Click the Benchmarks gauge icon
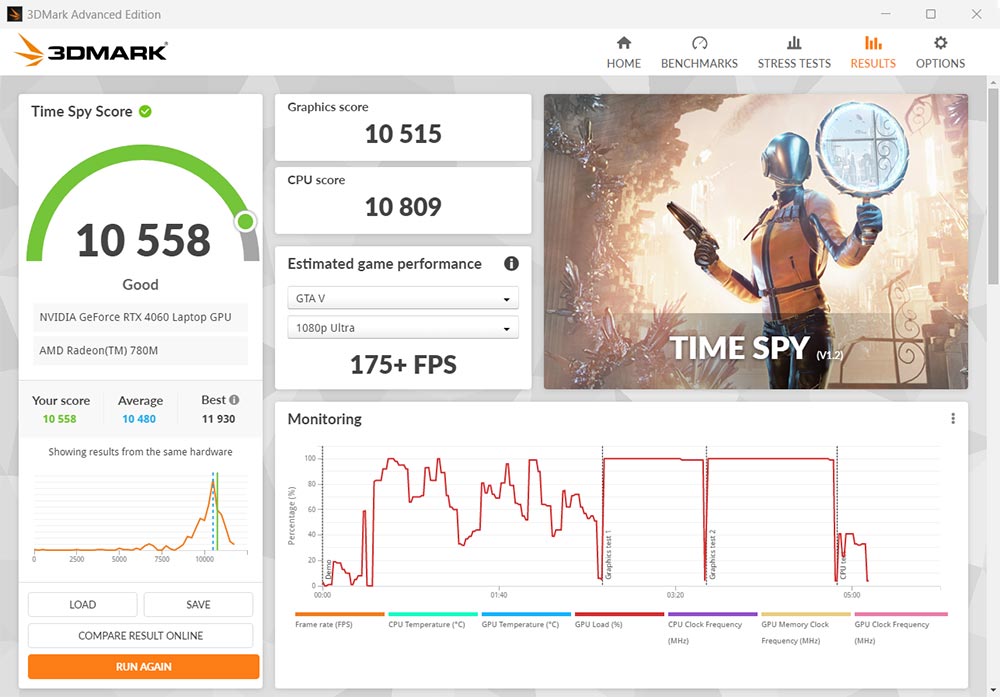The image size is (1000, 697). 699,43
